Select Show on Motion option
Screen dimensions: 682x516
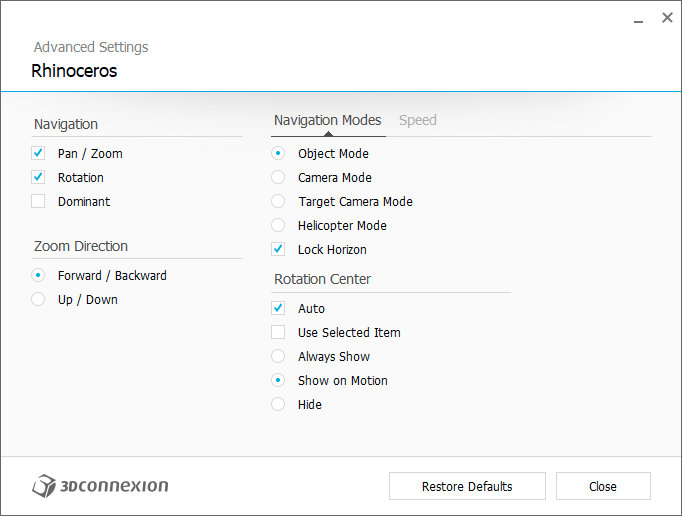(x=278, y=380)
